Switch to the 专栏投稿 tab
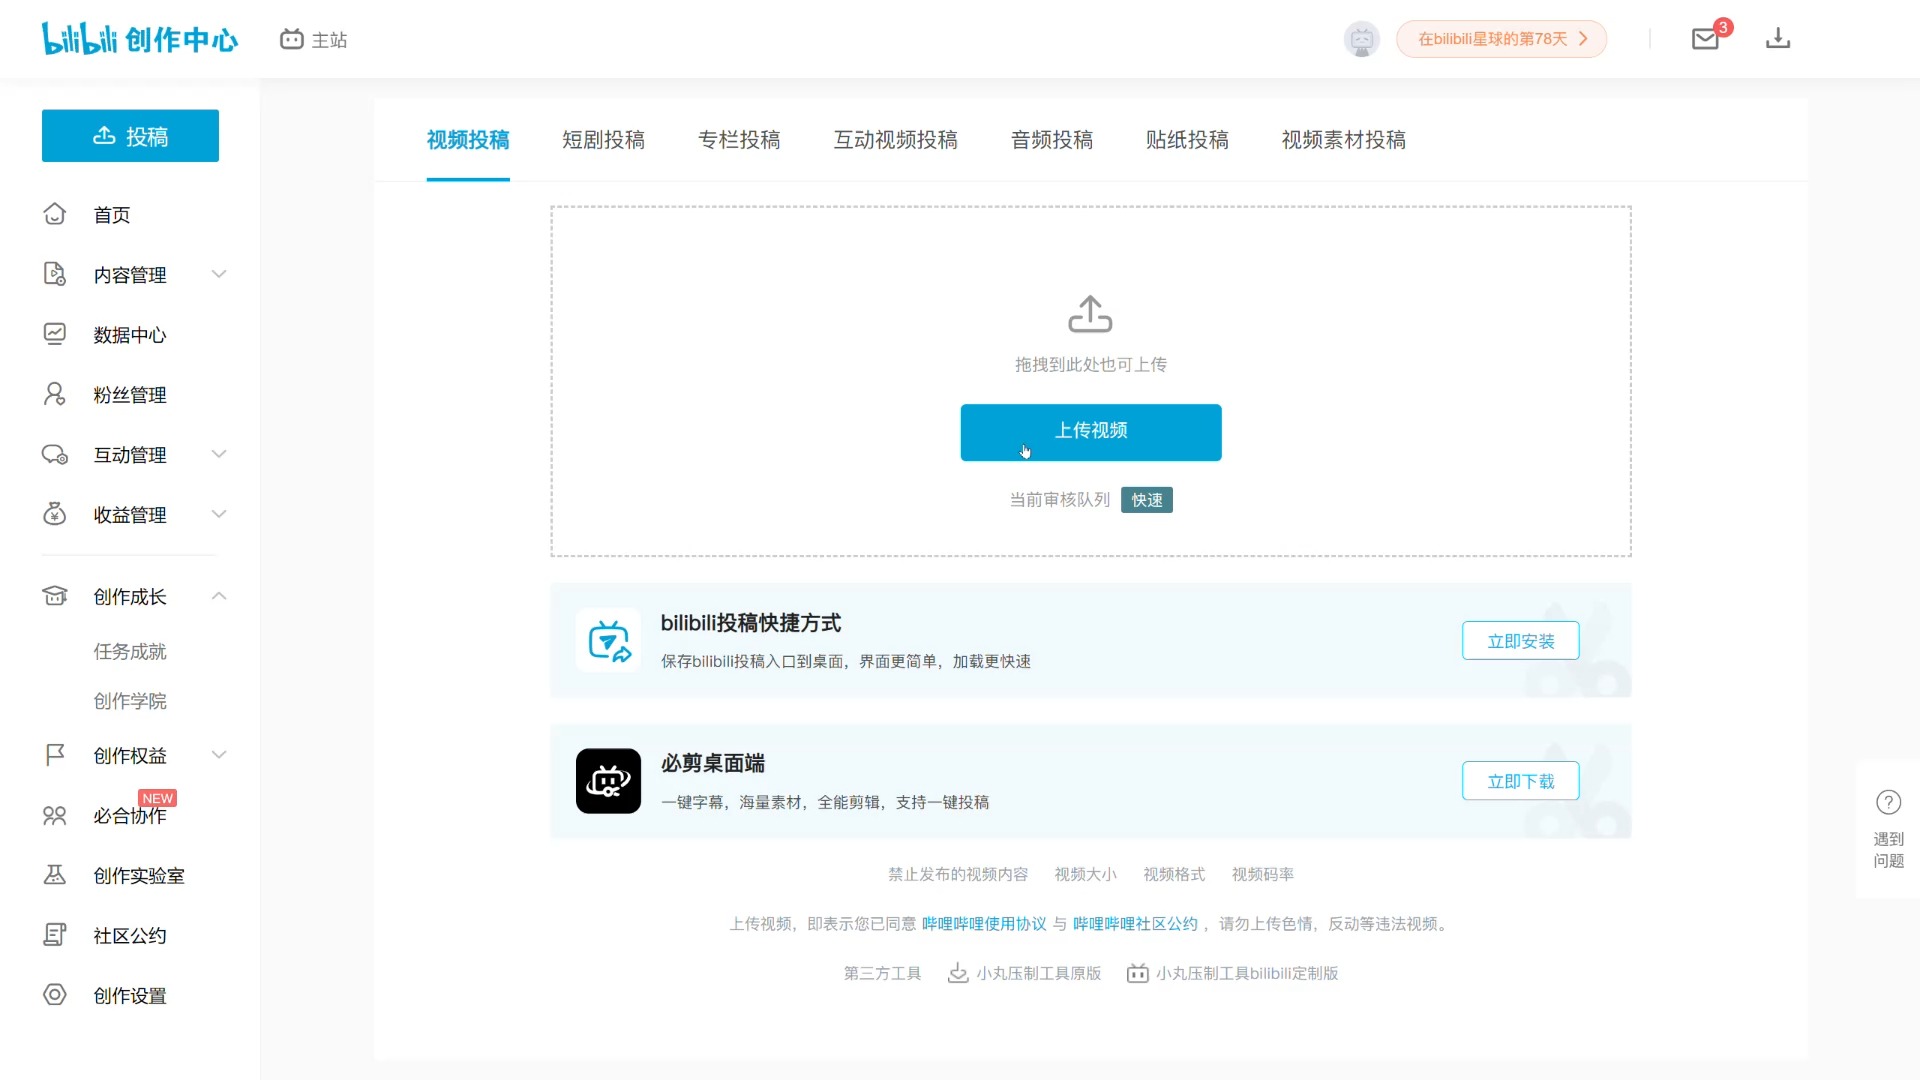This screenshot has height=1080, width=1920. pyautogui.click(x=739, y=140)
